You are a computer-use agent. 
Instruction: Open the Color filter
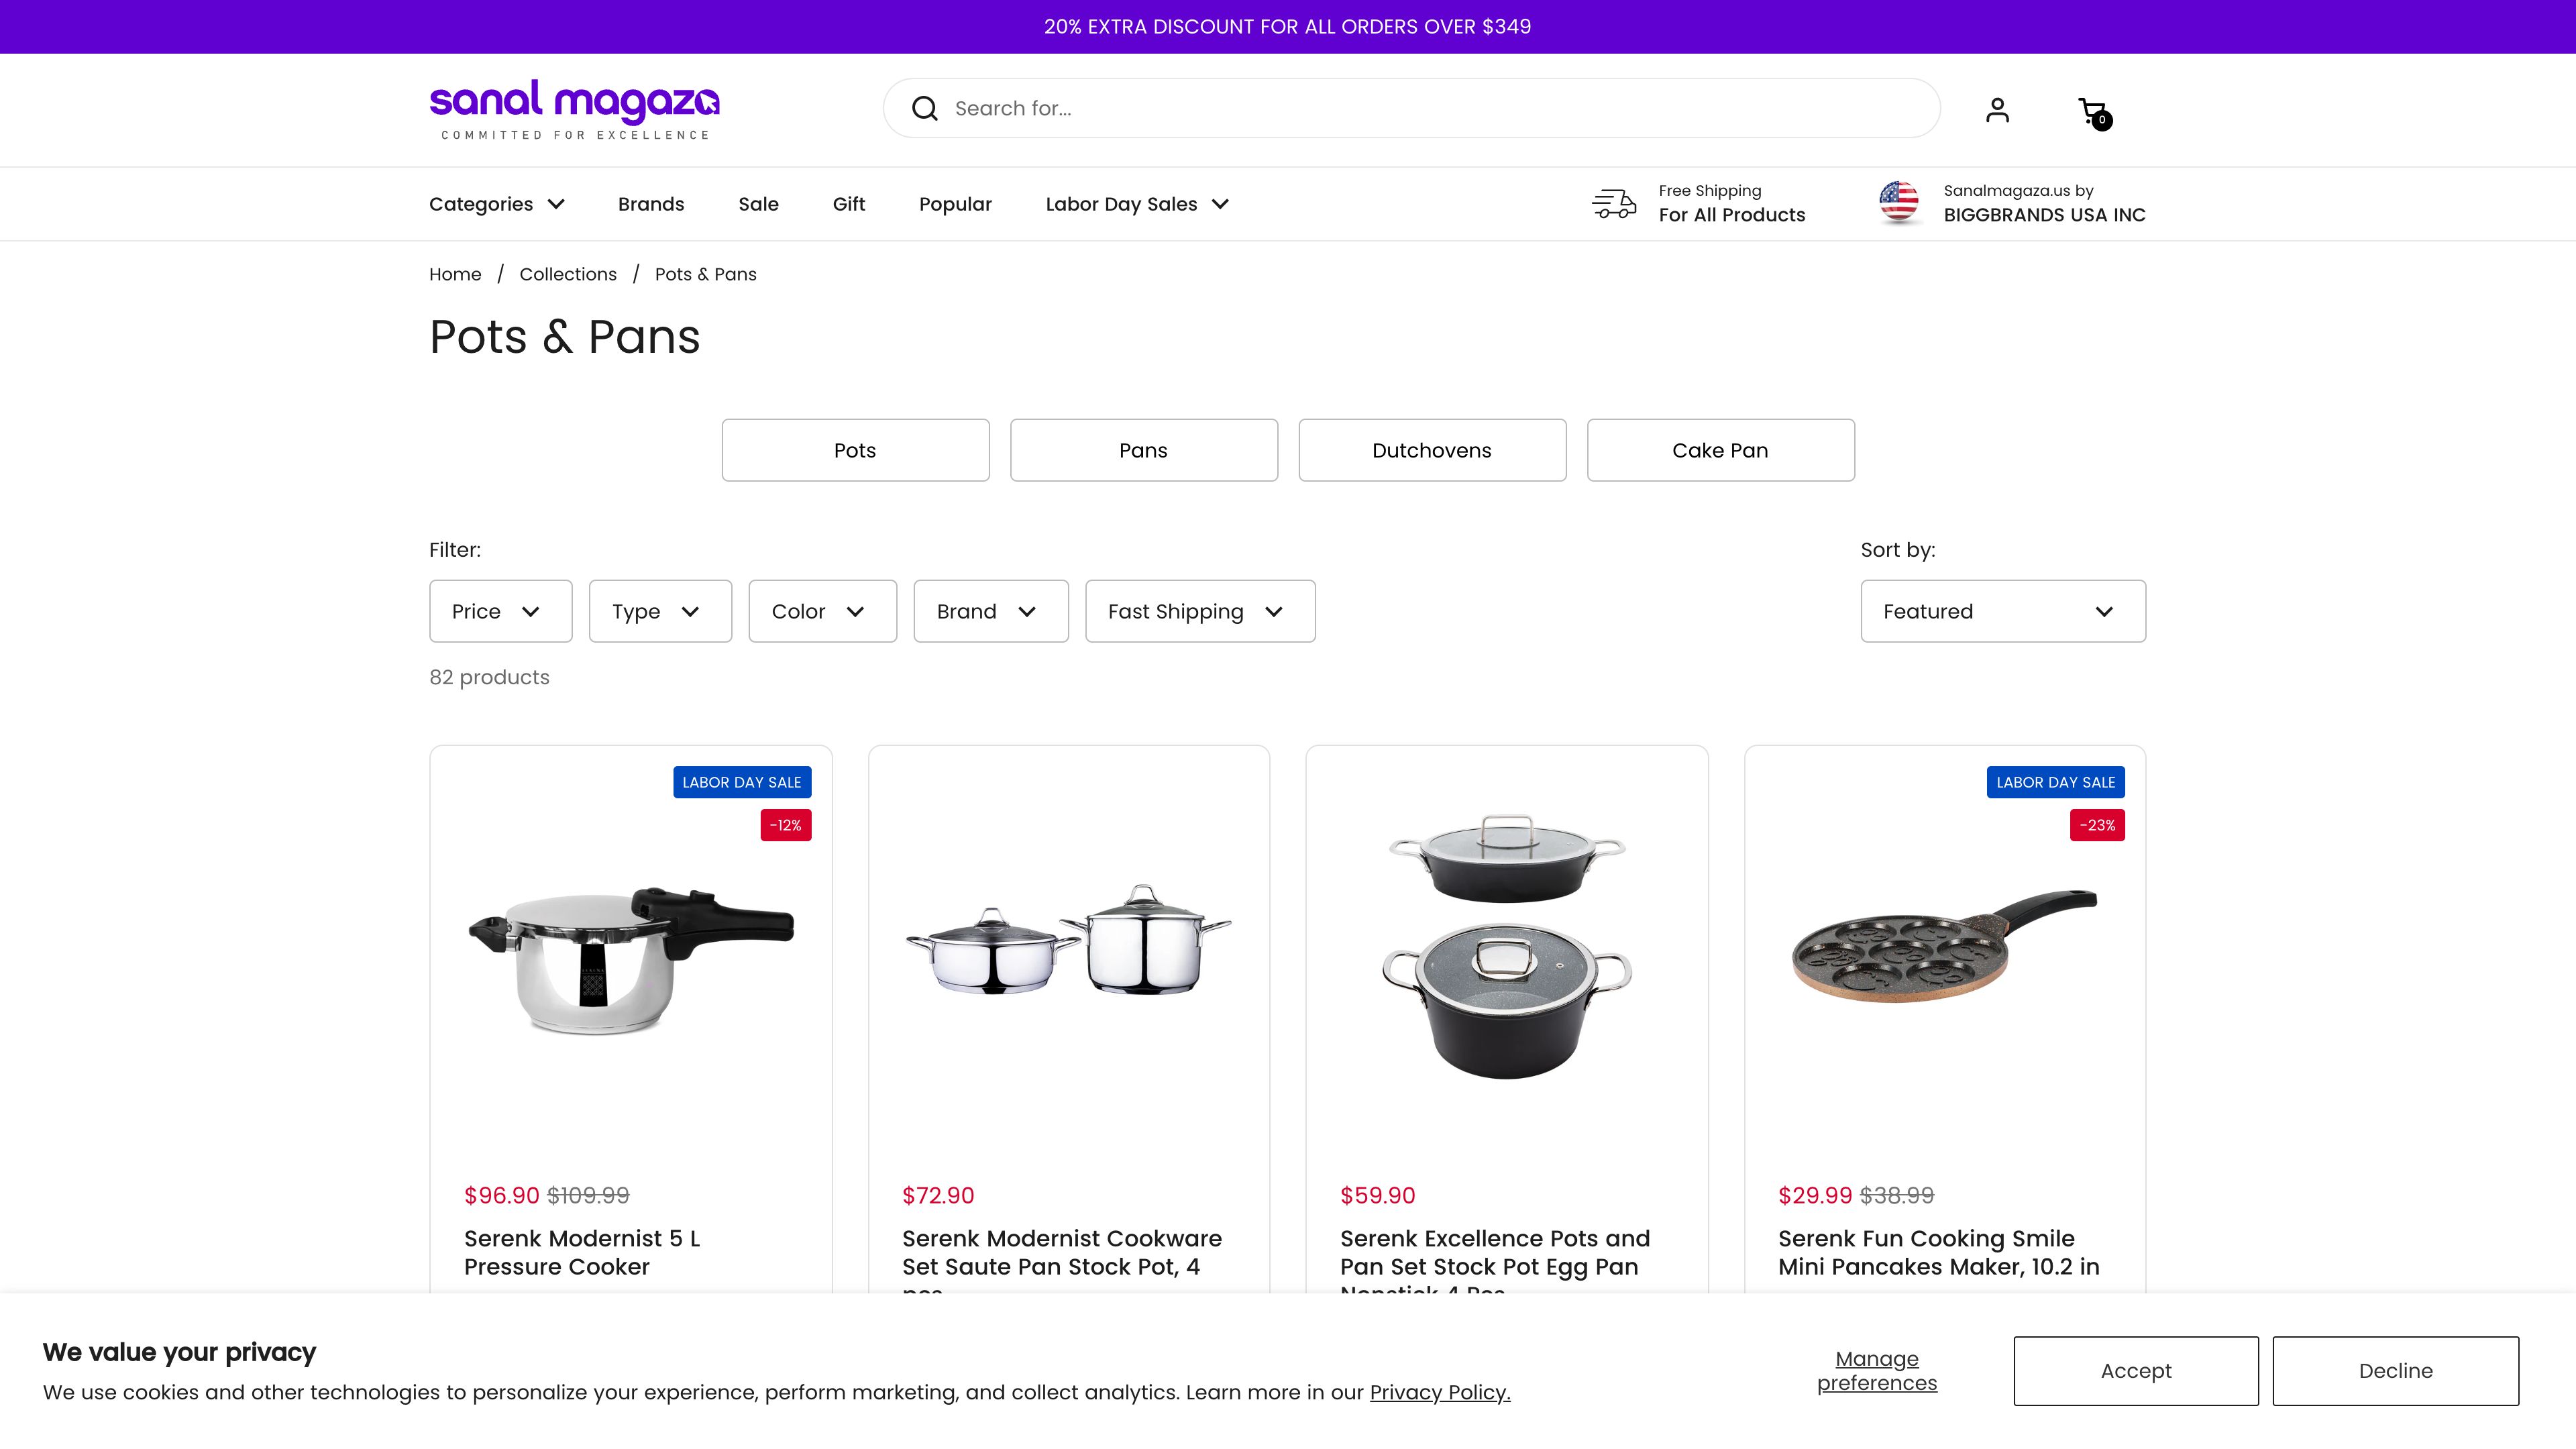tap(822, 611)
